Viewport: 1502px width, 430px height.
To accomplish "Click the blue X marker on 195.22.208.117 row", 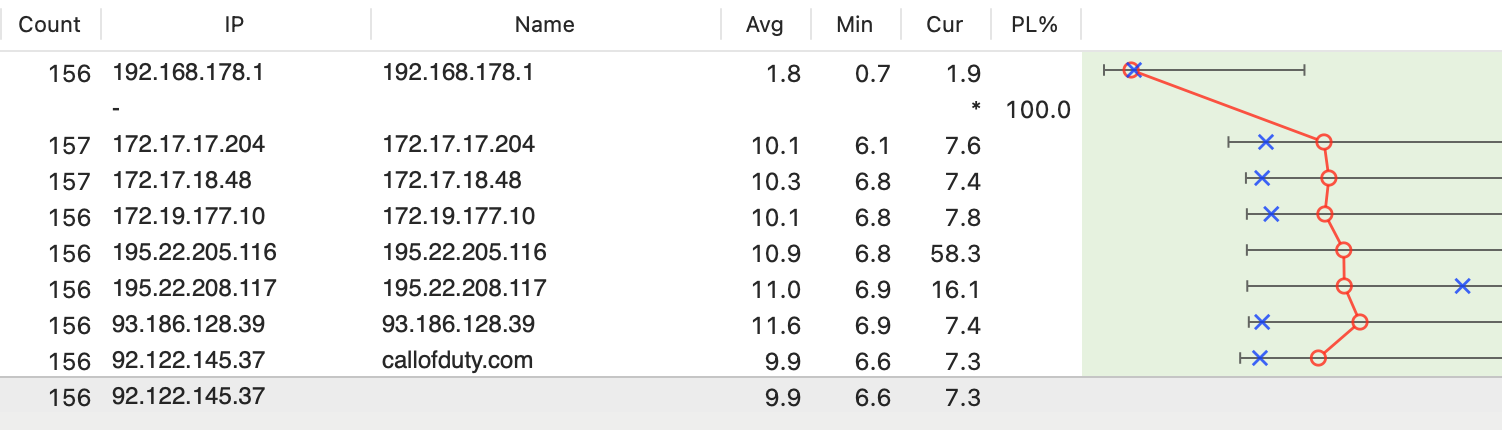I will (x=1463, y=287).
